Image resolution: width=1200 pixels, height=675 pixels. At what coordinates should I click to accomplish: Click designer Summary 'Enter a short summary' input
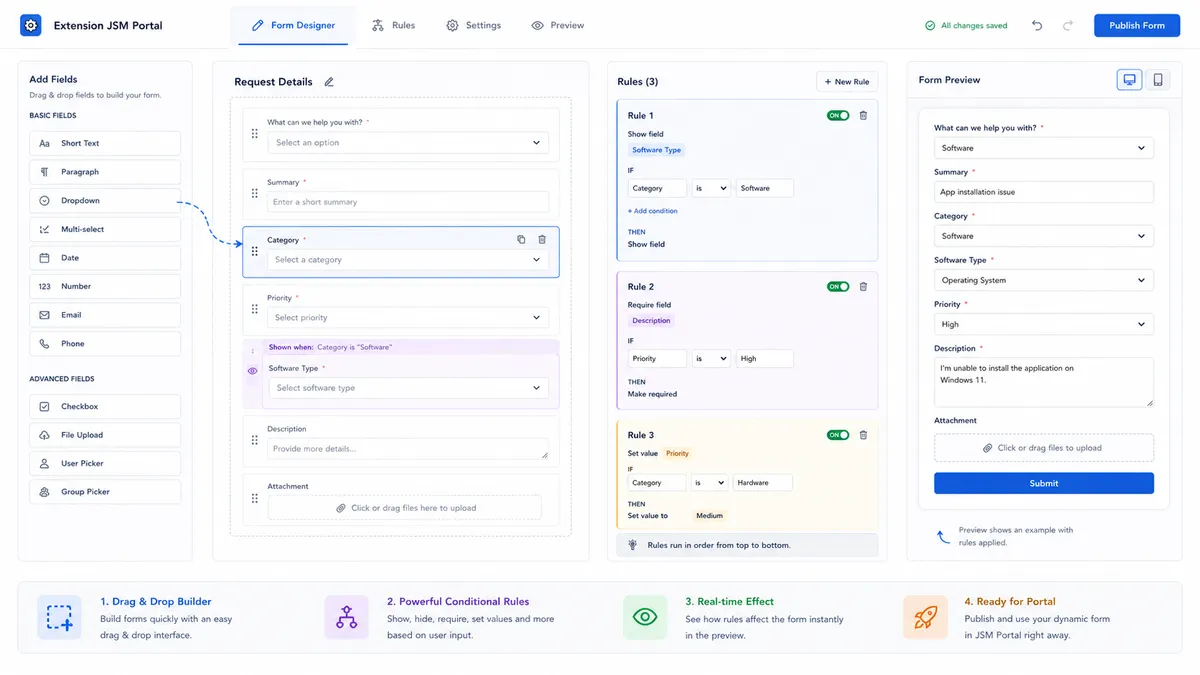408,202
